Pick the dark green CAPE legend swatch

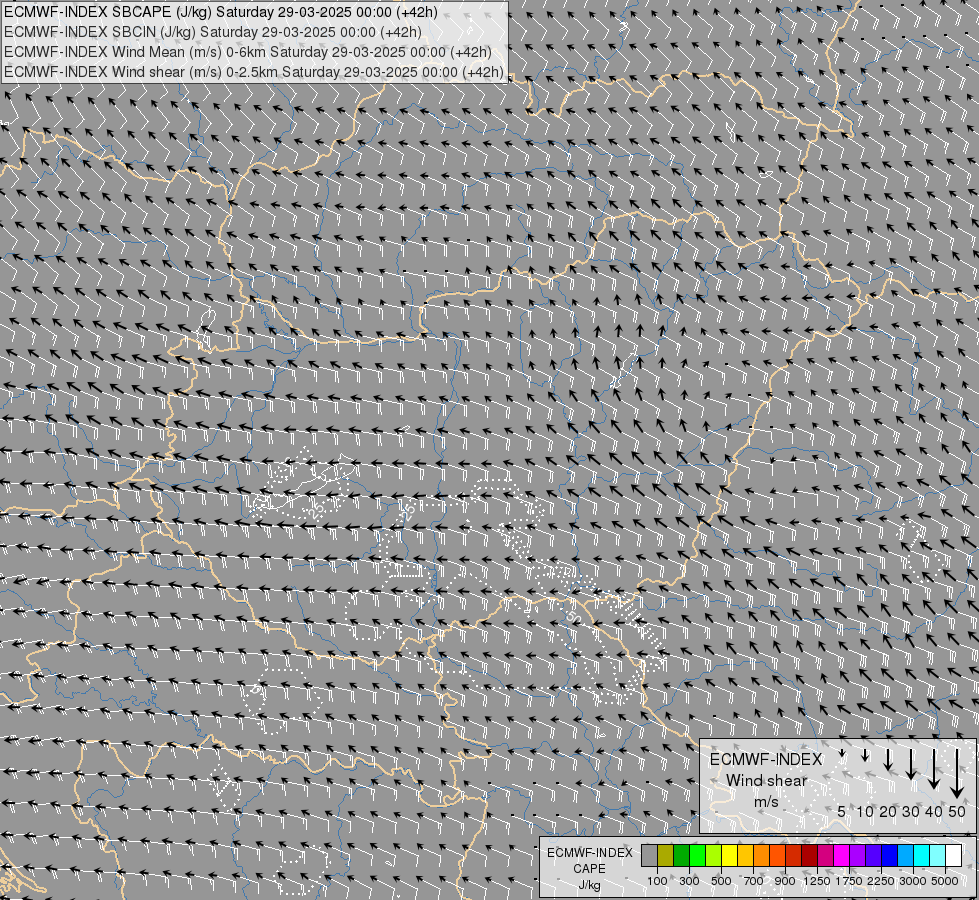[681, 856]
